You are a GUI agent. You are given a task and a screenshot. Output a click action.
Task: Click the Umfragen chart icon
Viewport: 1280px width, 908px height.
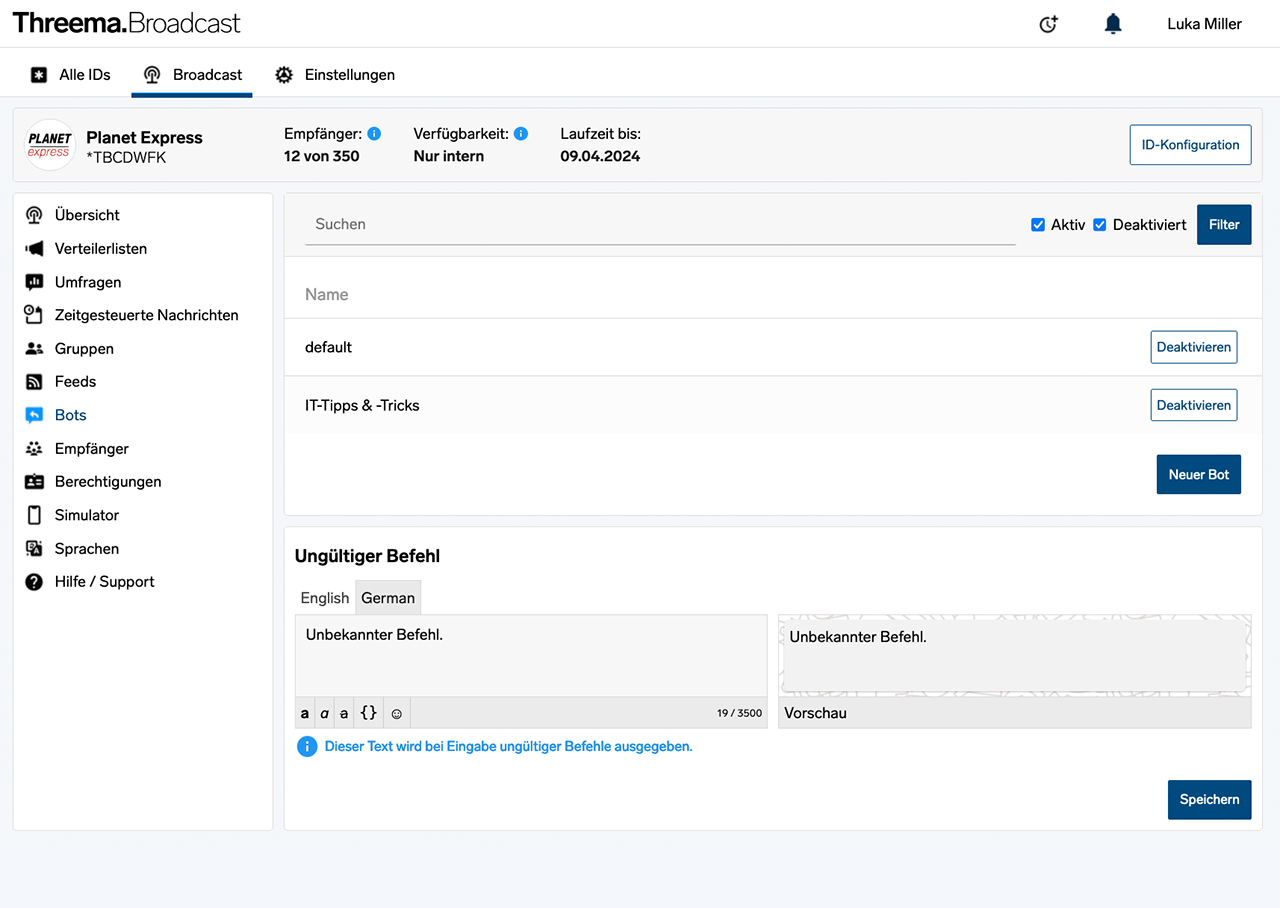tap(34, 282)
